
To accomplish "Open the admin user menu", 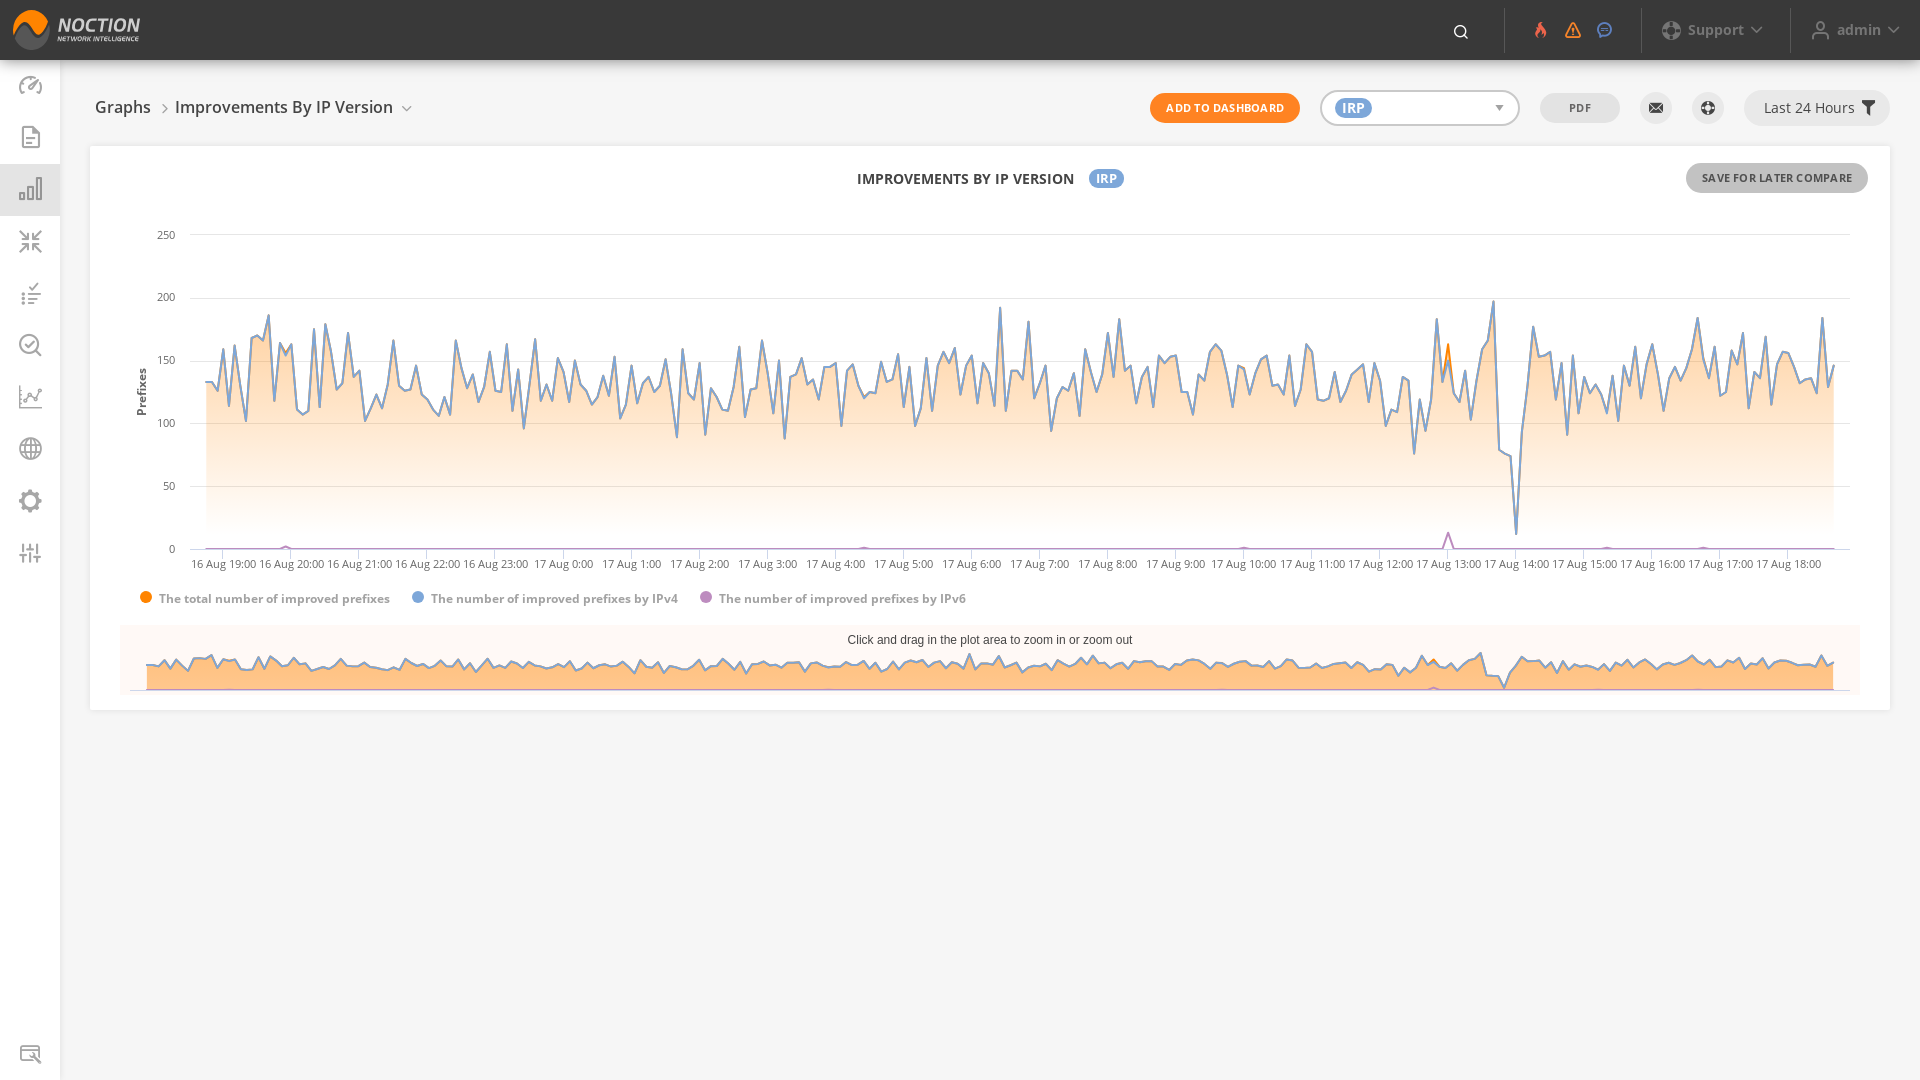I will click(x=1855, y=30).
